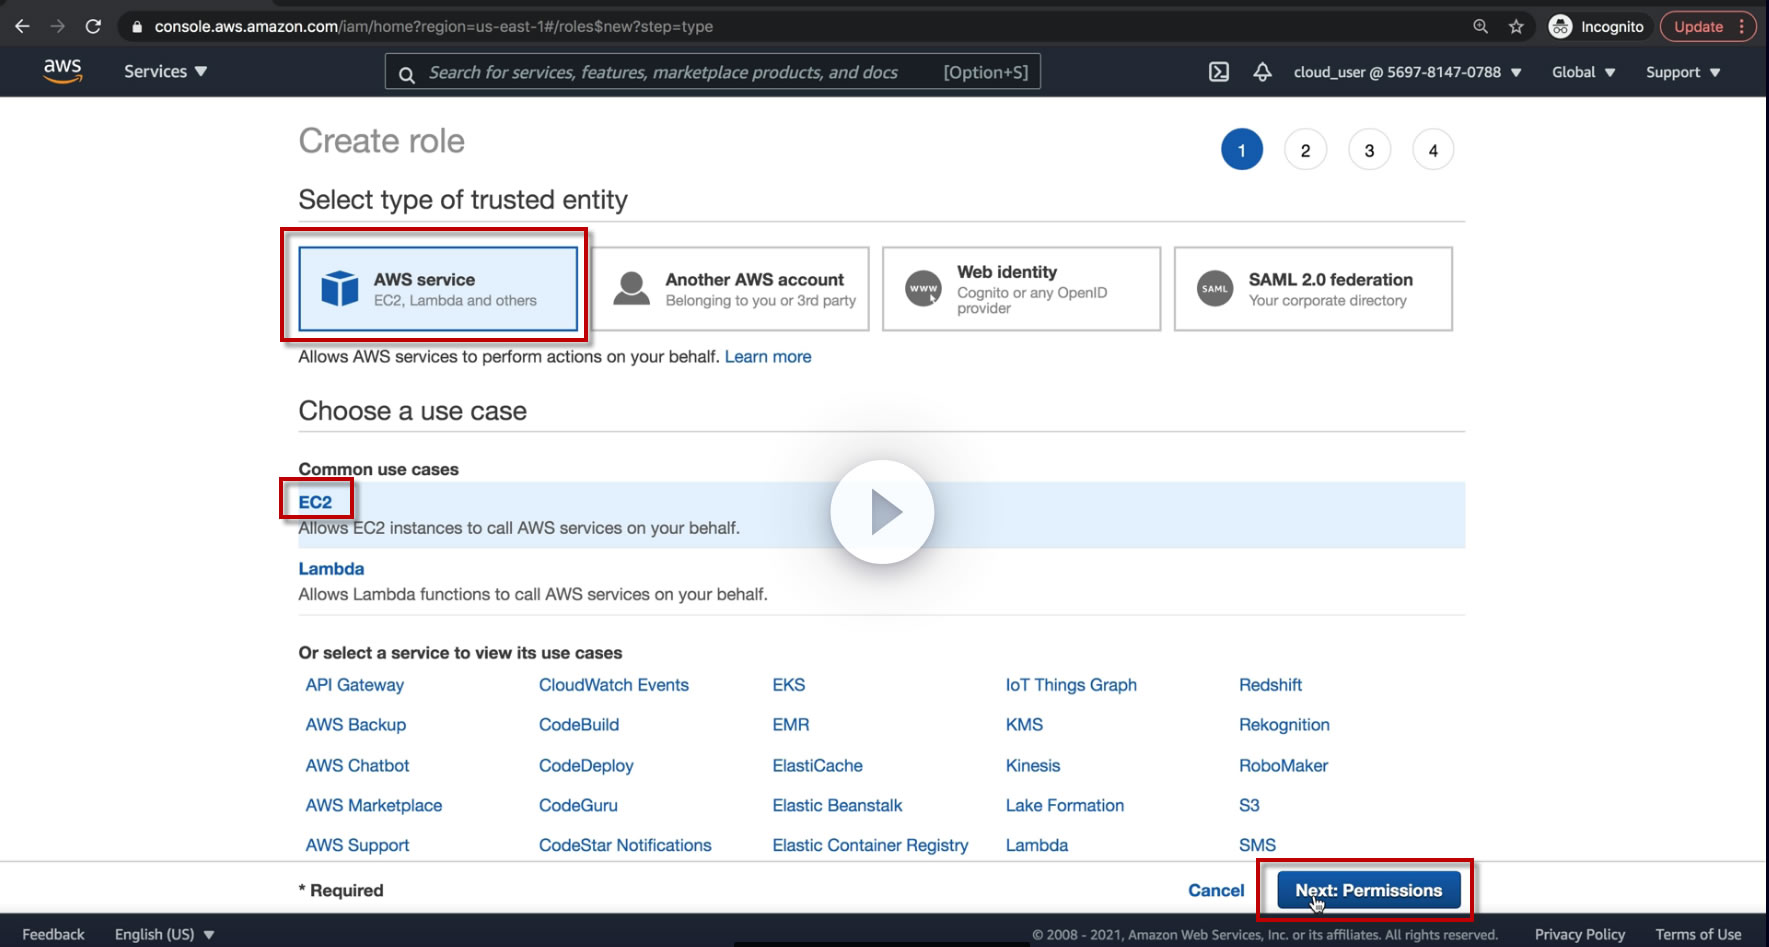Choose the EC2 use case
The height and width of the screenshot is (947, 1769).
[x=315, y=502]
